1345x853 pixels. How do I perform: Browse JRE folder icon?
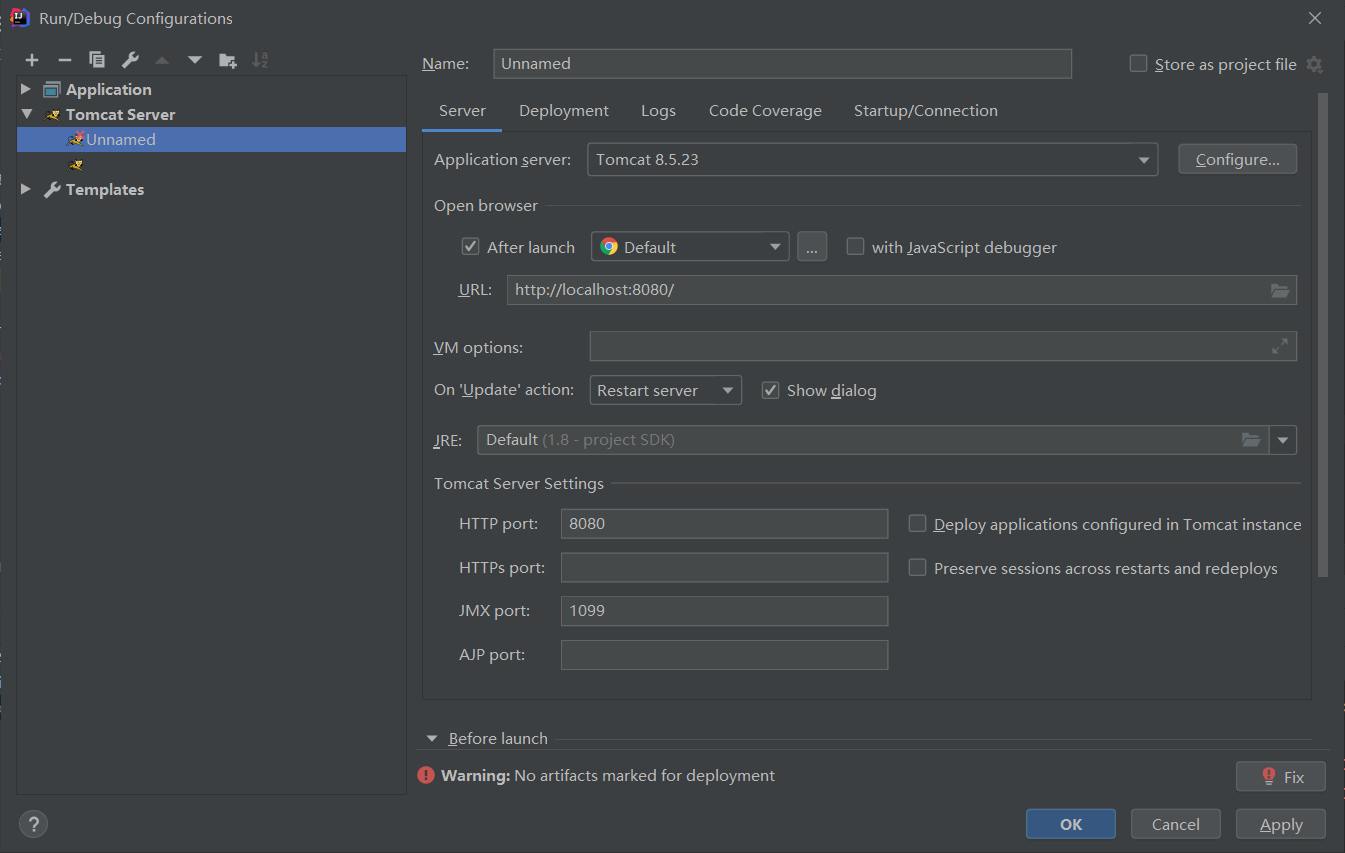[x=1251, y=439]
